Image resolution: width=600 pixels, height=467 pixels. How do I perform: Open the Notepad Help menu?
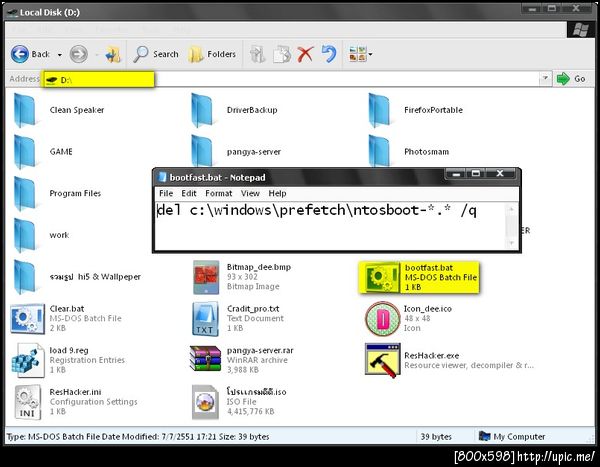(277, 193)
